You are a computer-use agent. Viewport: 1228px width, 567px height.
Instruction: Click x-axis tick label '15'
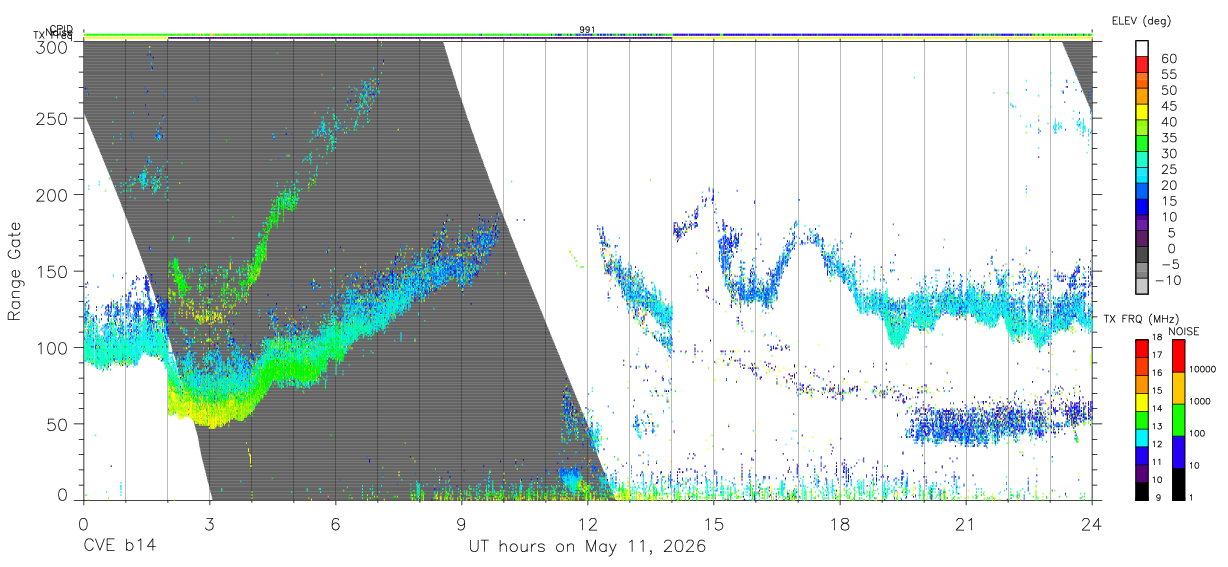(x=714, y=525)
